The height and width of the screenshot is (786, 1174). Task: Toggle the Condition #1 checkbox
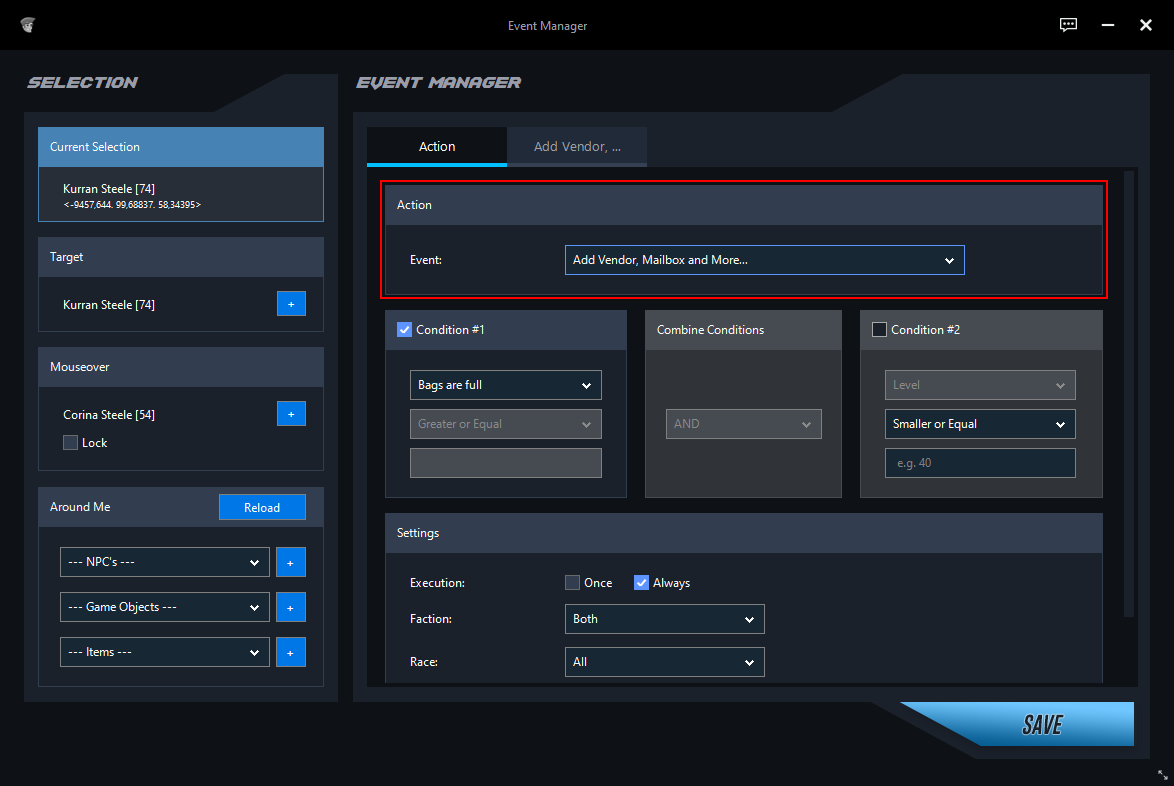404,329
